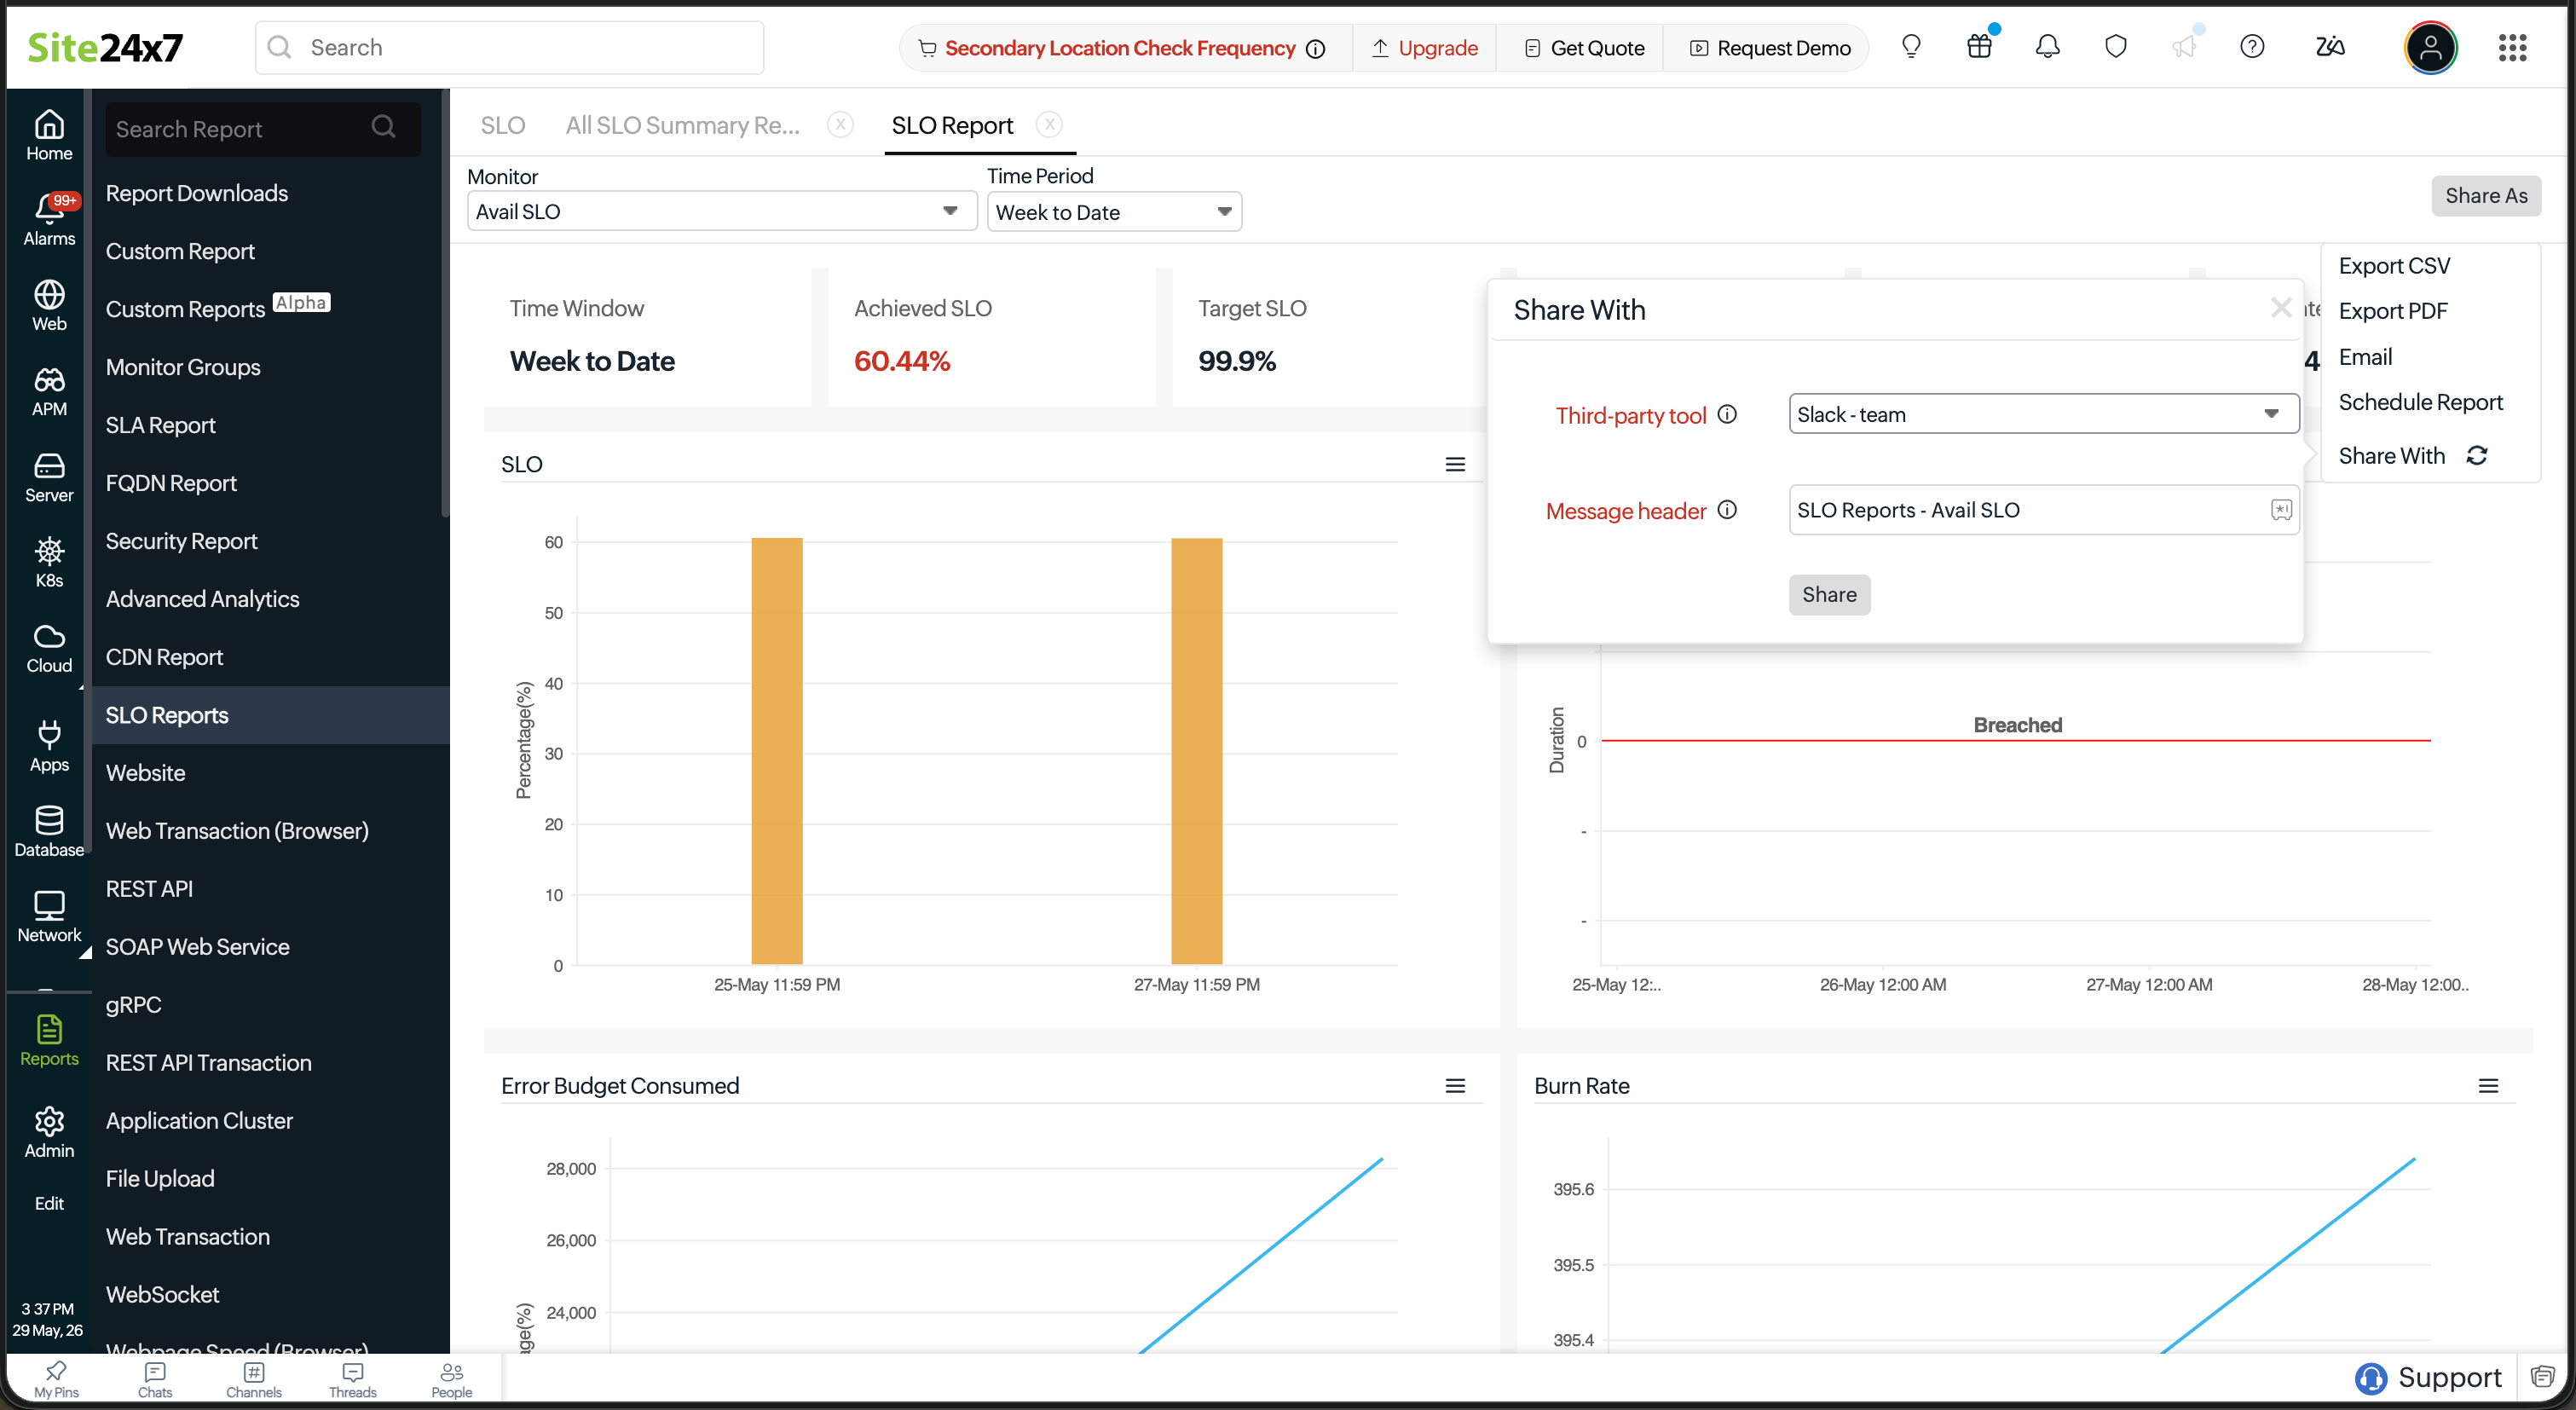Select Export CSV from share menu
2576x1410 pixels.
point(2394,266)
